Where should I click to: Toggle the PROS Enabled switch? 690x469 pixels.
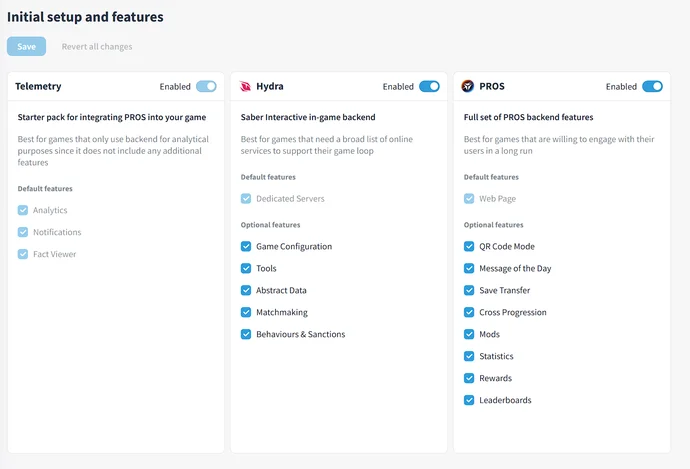pos(653,86)
